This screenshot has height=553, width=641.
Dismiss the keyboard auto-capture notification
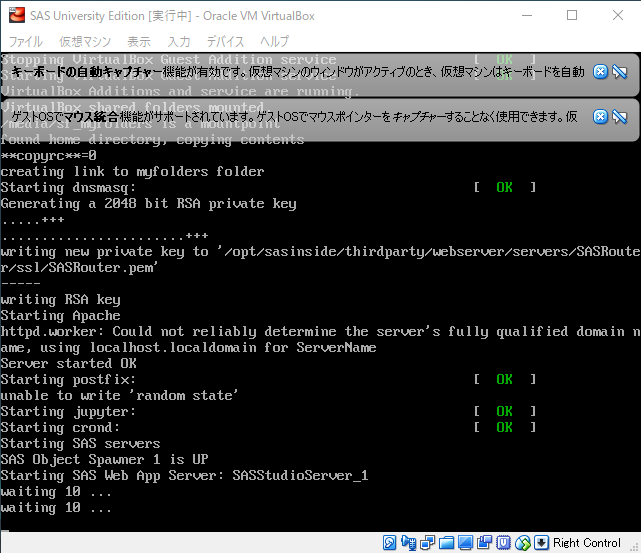pos(600,72)
